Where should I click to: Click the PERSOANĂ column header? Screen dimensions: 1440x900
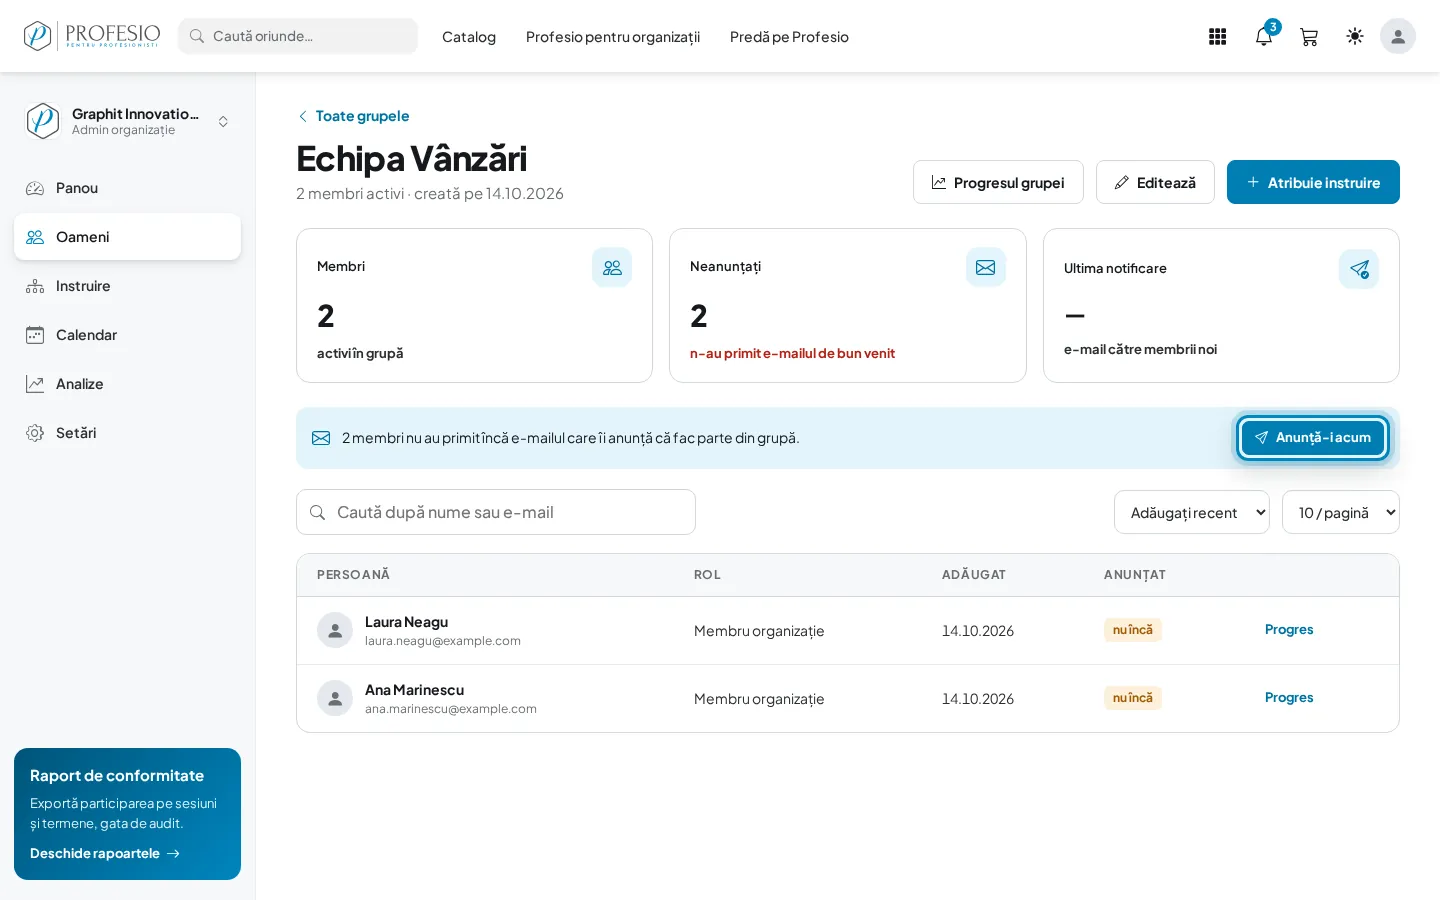[353, 575]
